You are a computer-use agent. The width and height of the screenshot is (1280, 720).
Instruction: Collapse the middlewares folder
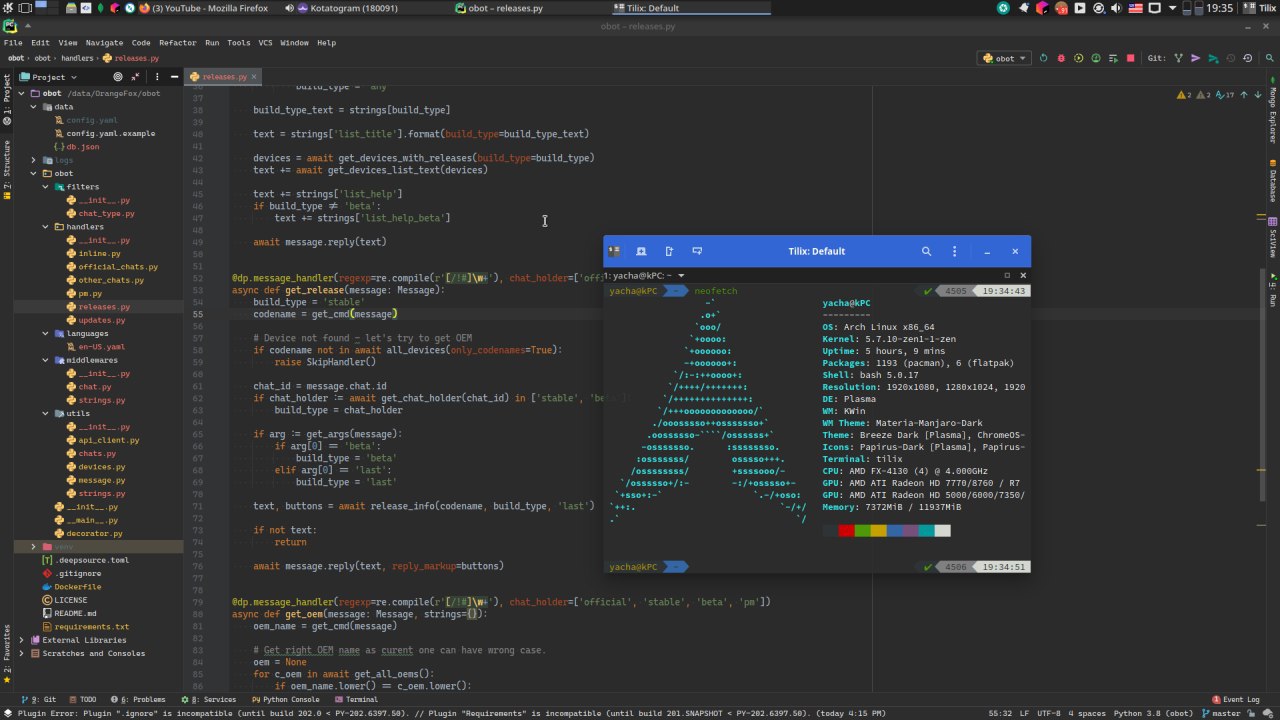46,360
